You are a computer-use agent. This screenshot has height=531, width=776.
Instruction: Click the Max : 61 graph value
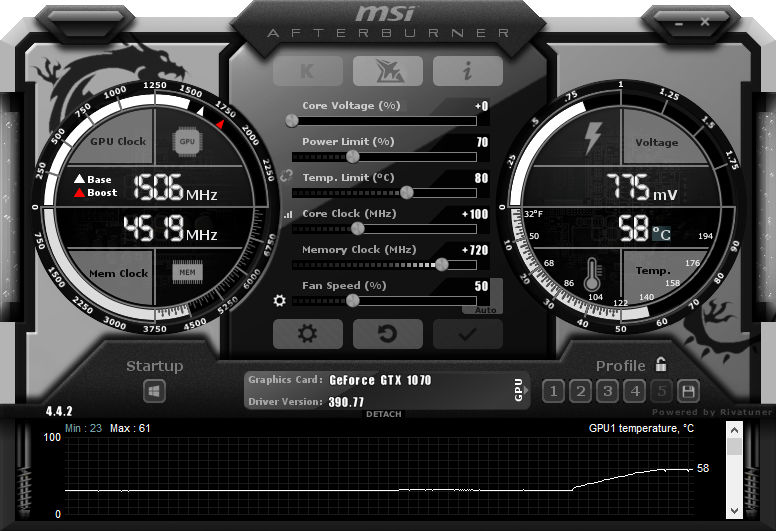[130, 428]
